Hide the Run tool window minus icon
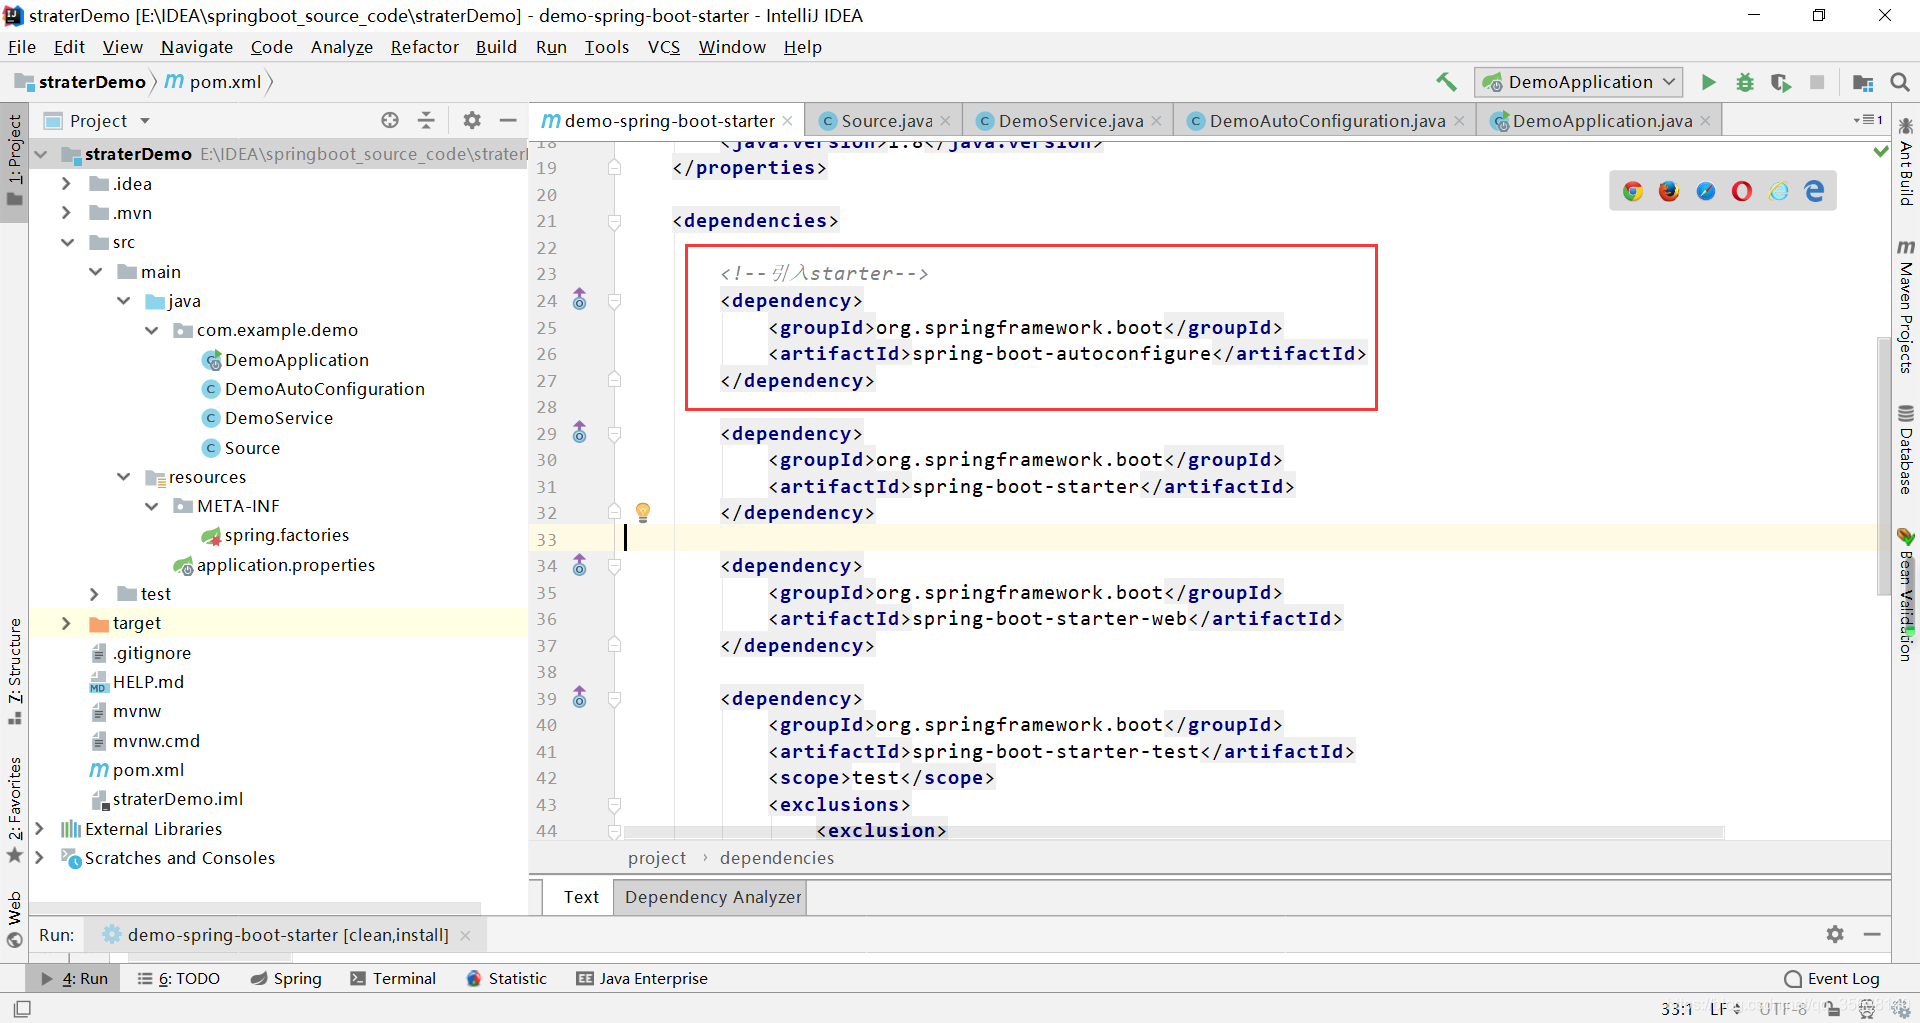 pos(1872,934)
